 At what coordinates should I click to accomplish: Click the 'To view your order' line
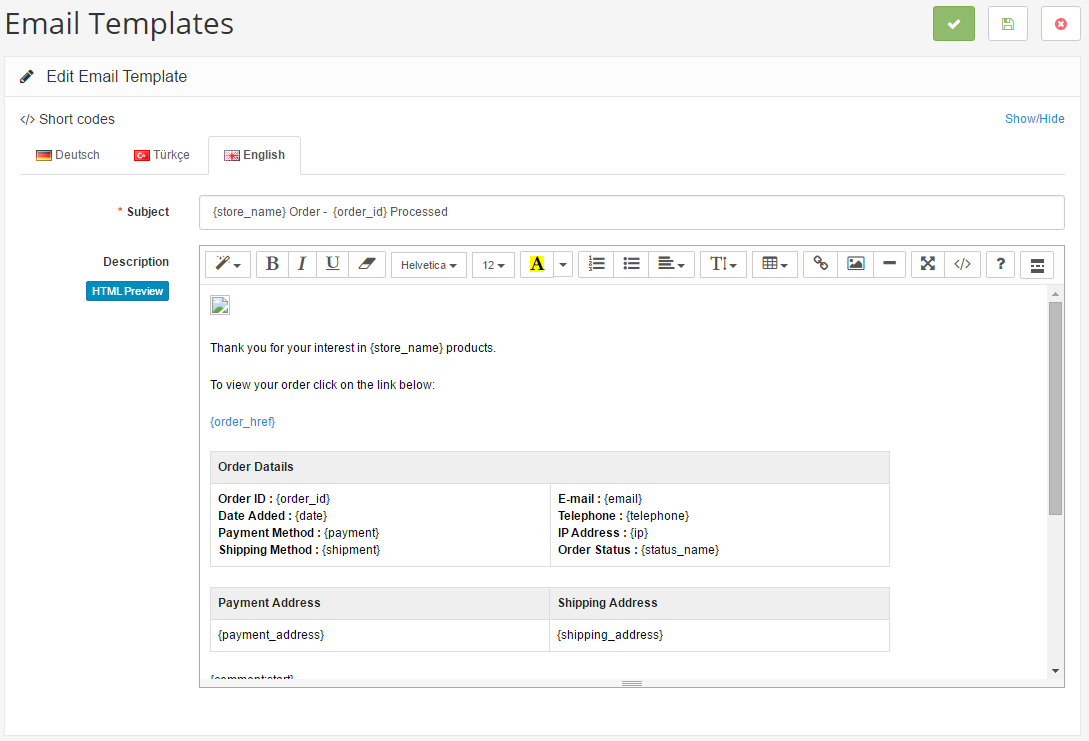[322, 385]
